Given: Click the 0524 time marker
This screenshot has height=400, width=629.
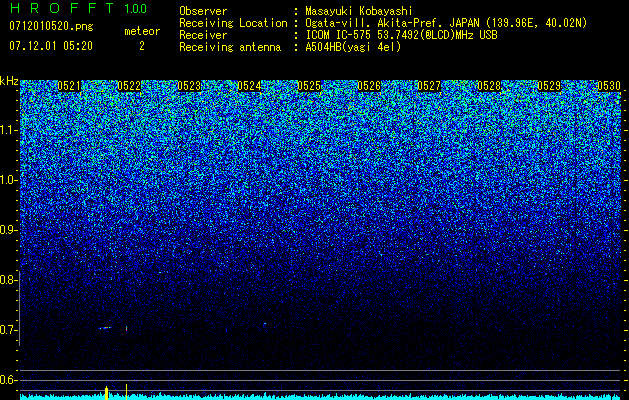Looking at the screenshot, I should tap(249, 86).
